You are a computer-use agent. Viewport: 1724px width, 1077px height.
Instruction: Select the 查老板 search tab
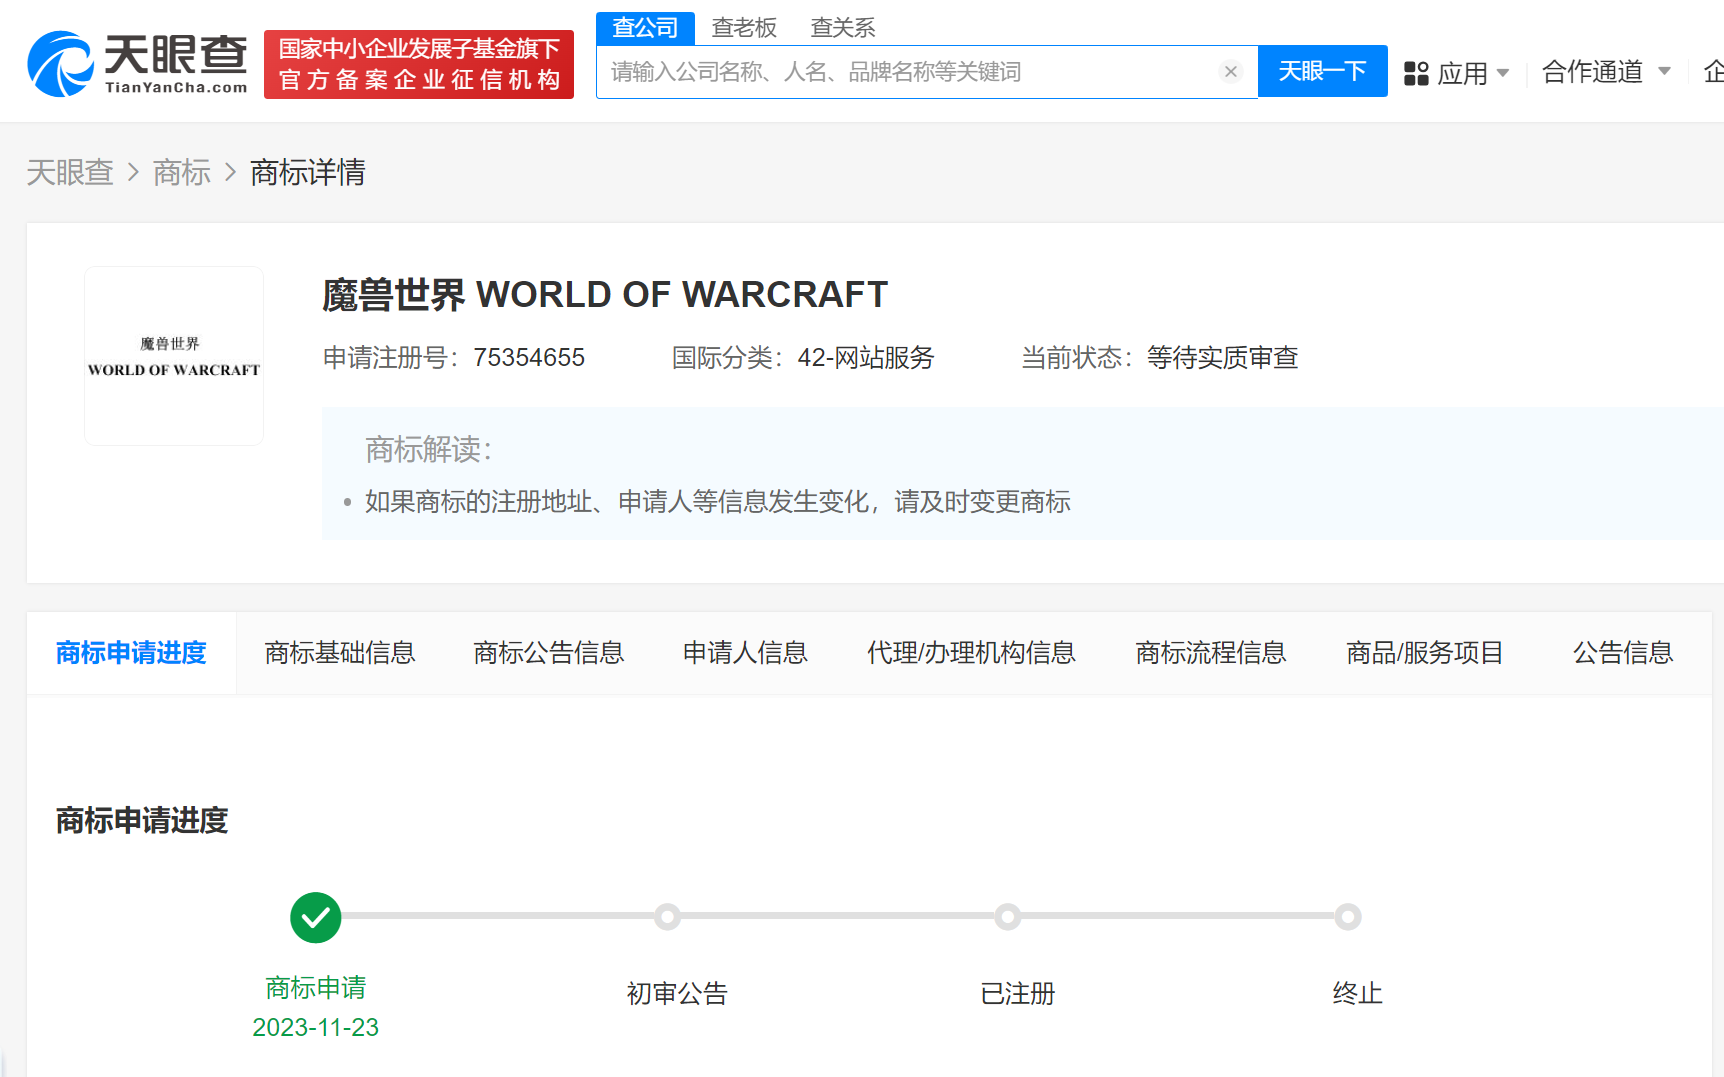coord(744,28)
